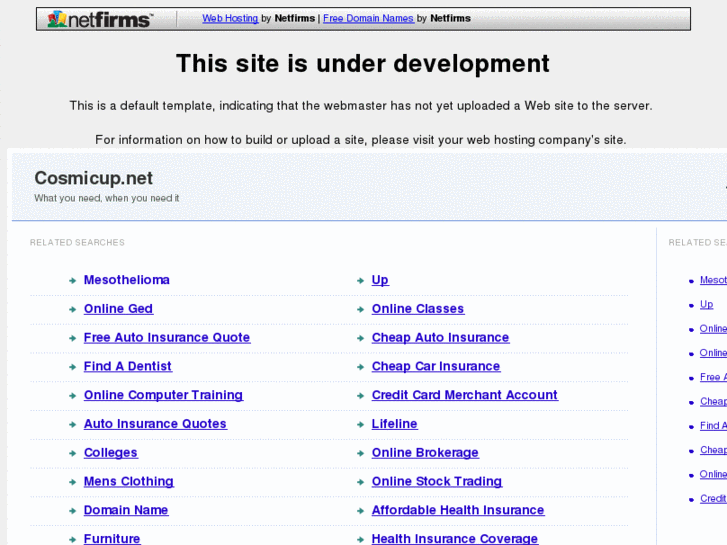Click arrow icon beside Online Brokerage
Screen dimensions: 727x545
(360, 453)
